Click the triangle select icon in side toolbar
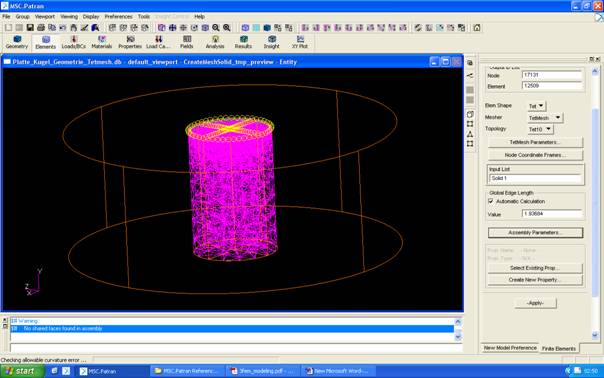604x378 pixels. [470, 134]
